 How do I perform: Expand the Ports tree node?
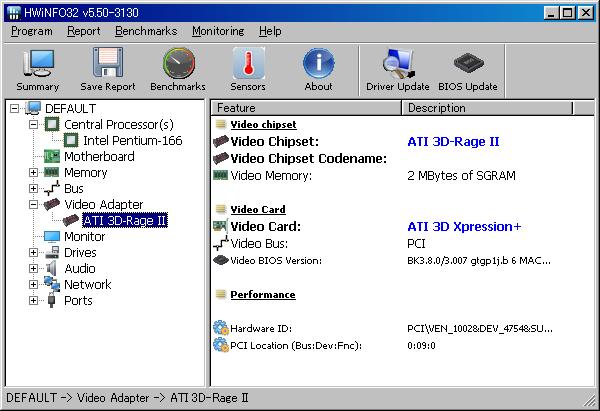click(33, 301)
